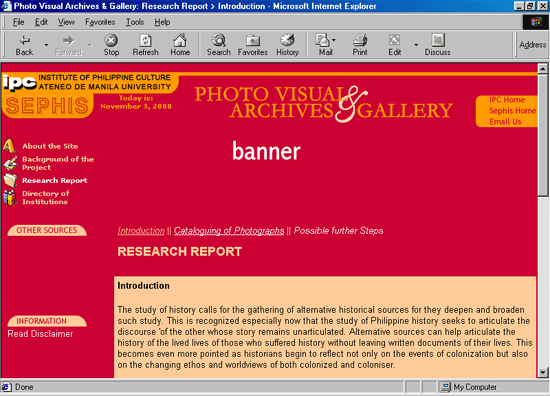Open the Discuss toolbar button

(437, 45)
